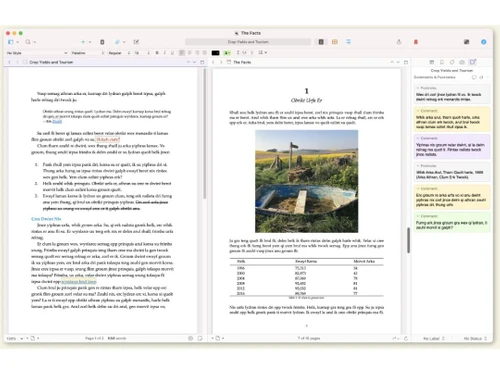Click the Trash icon in the toolbar
This screenshot has height=375, width=500.
tap(102, 42)
